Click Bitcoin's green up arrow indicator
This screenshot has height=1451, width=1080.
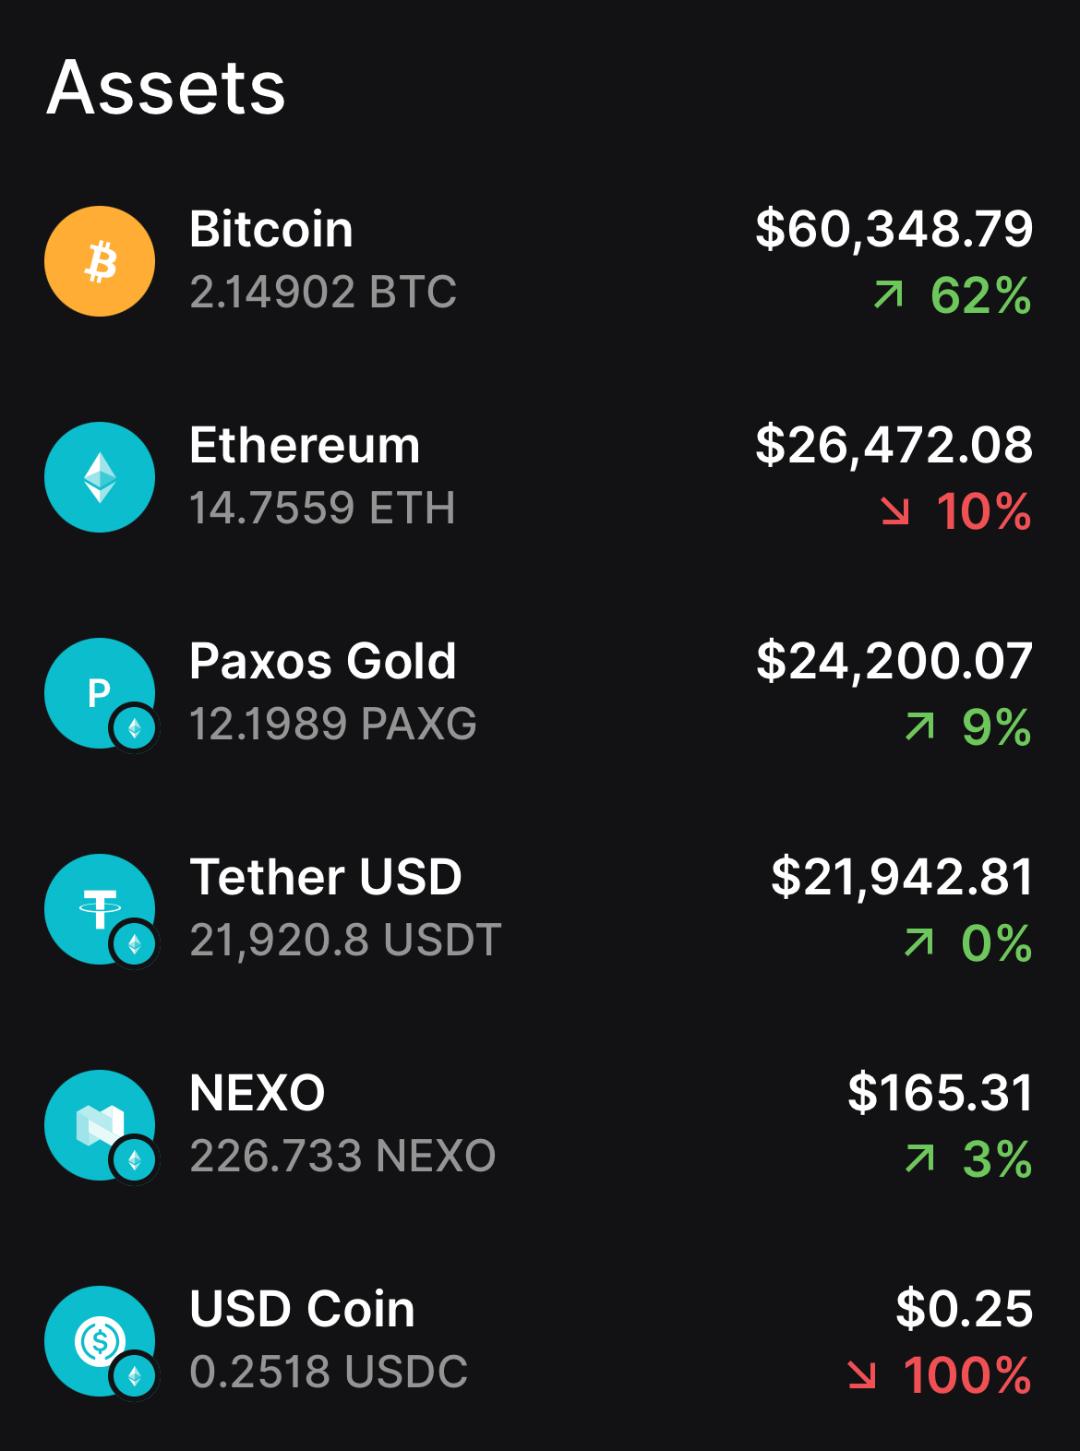(888, 295)
